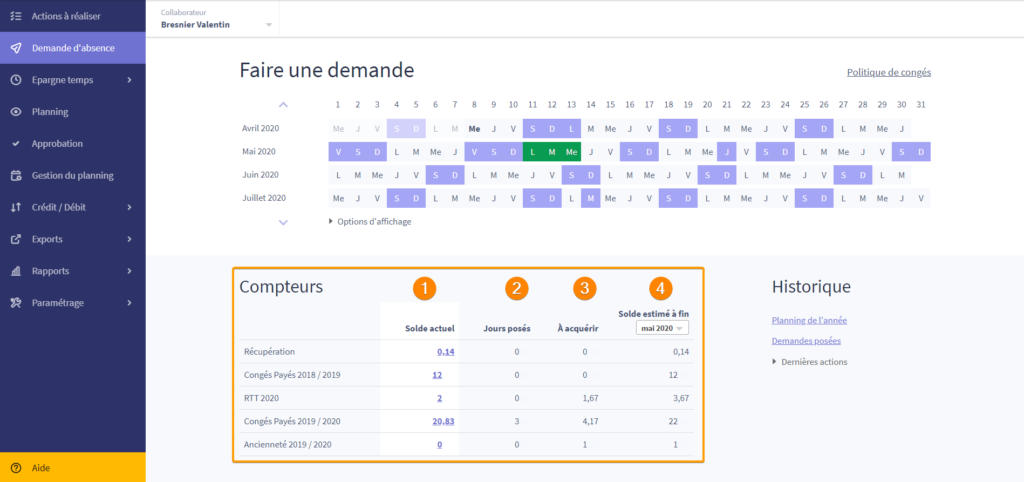Select the green May 11 day cell
Image resolution: width=1024 pixels, height=482 pixels.
tap(532, 152)
